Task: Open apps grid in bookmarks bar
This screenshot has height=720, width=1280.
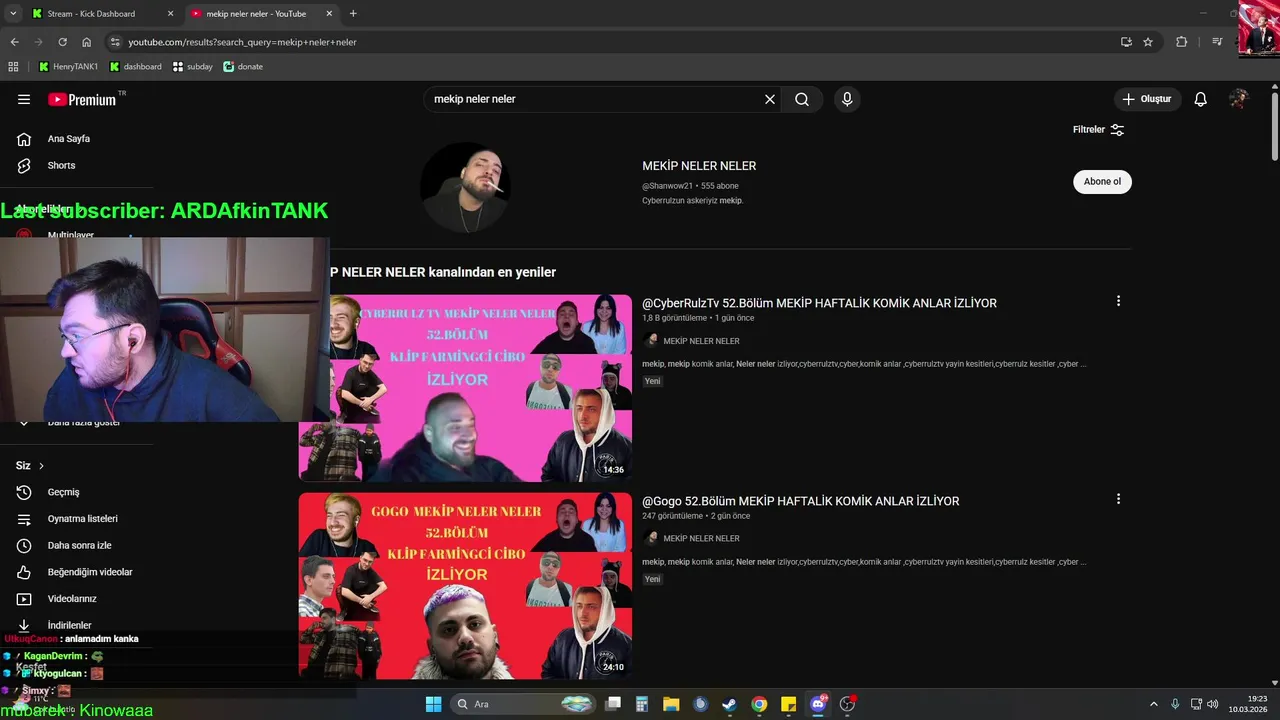Action: pos(13,66)
